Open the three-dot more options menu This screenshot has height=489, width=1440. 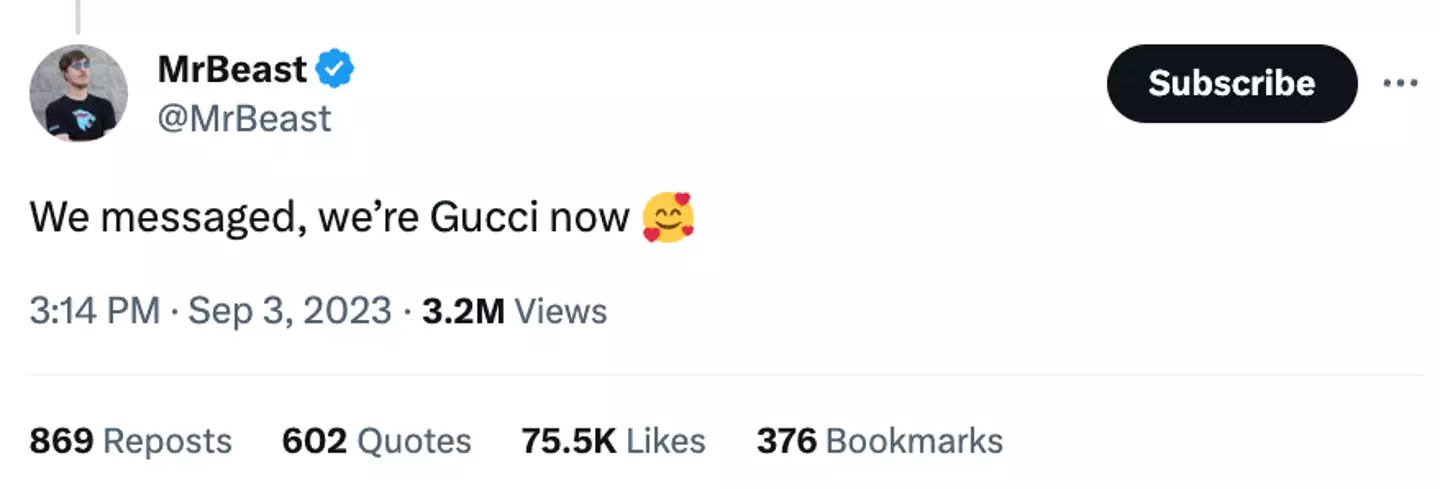pyautogui.click(x=1400, y=84)
